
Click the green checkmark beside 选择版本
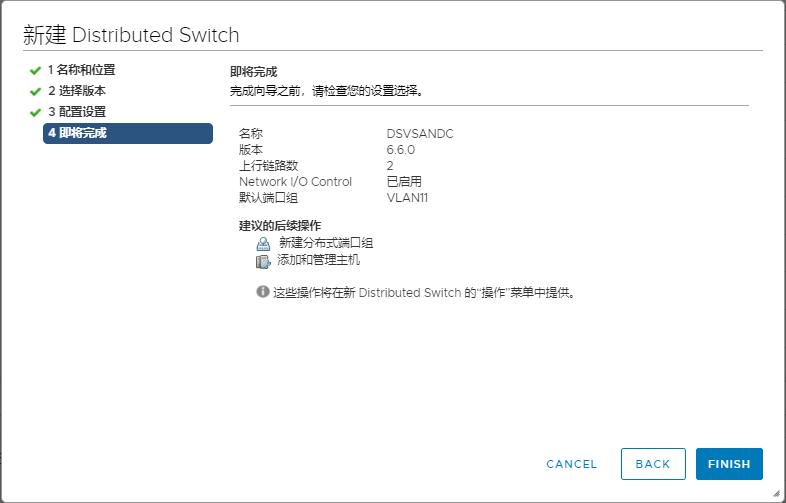pos(35,92)
